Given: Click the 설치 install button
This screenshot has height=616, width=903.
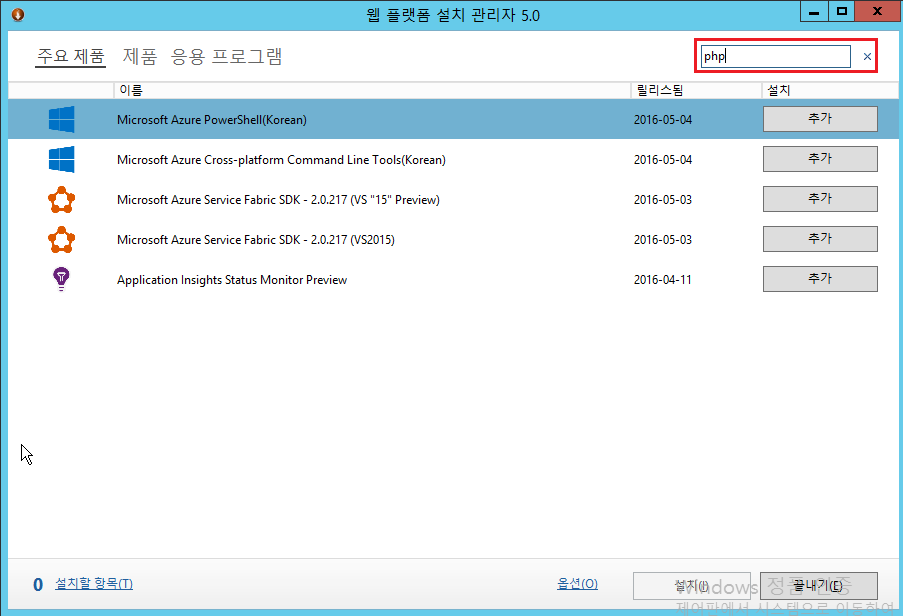Looking at the screenshot, I should (x=692, y=586).
